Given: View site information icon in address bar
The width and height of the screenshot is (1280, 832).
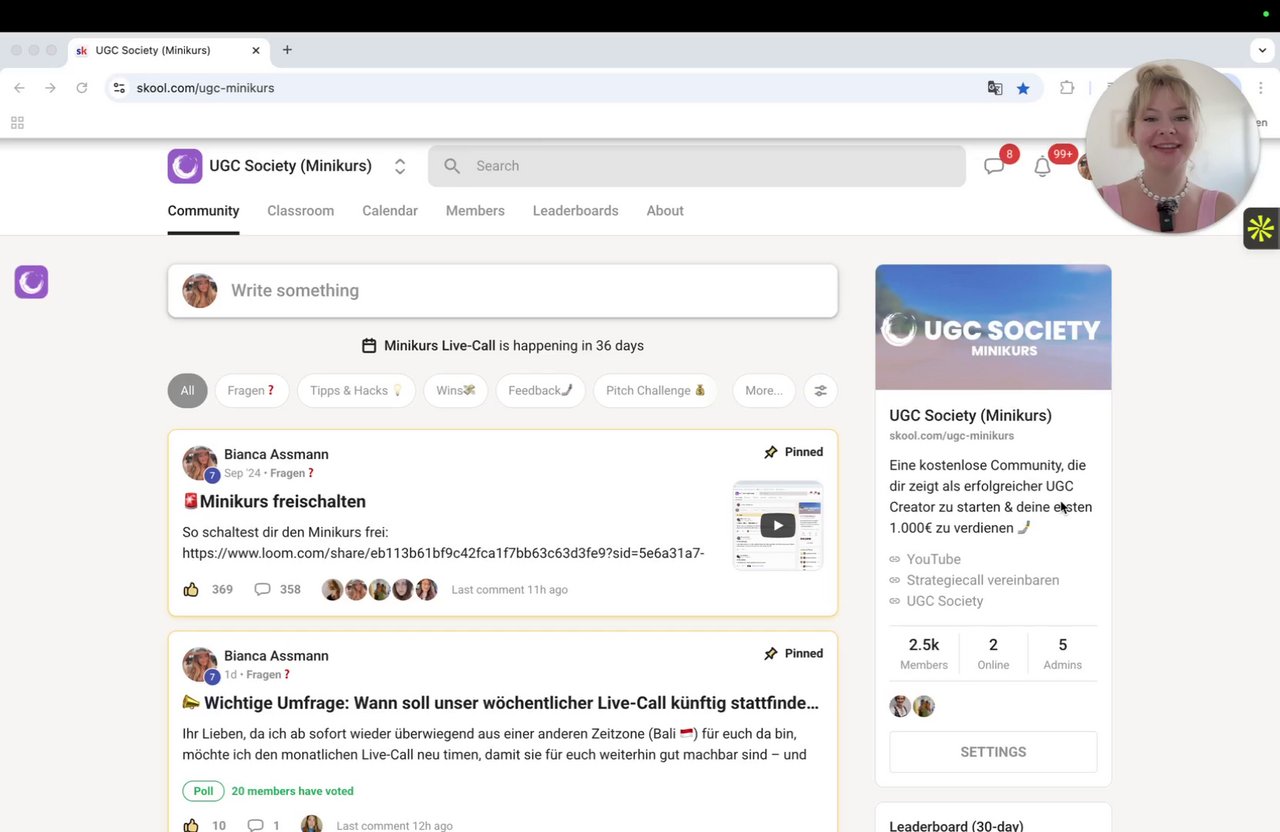Looking at the screenshot, I should coord(119,88).
